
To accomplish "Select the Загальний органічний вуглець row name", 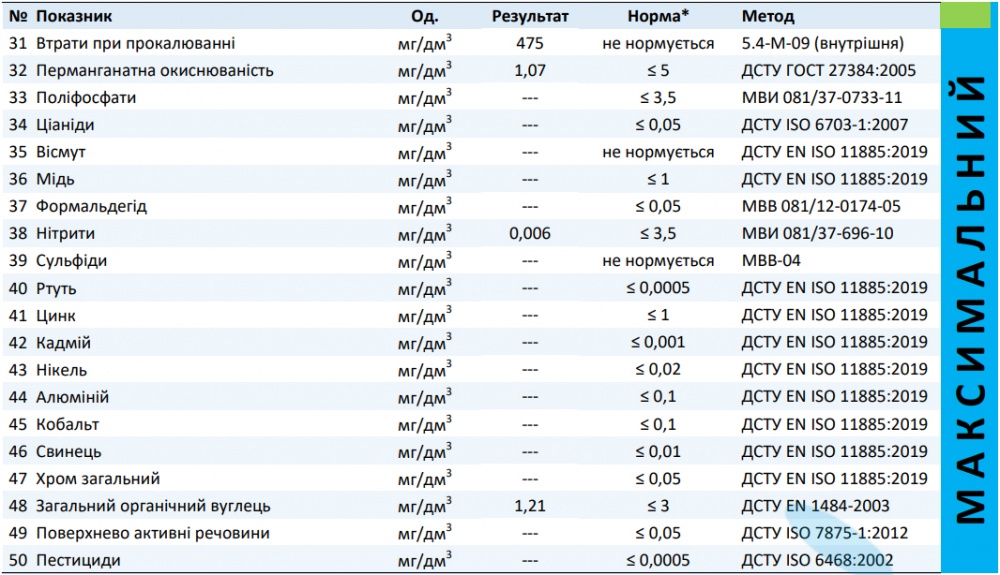I will pos(153,506).
